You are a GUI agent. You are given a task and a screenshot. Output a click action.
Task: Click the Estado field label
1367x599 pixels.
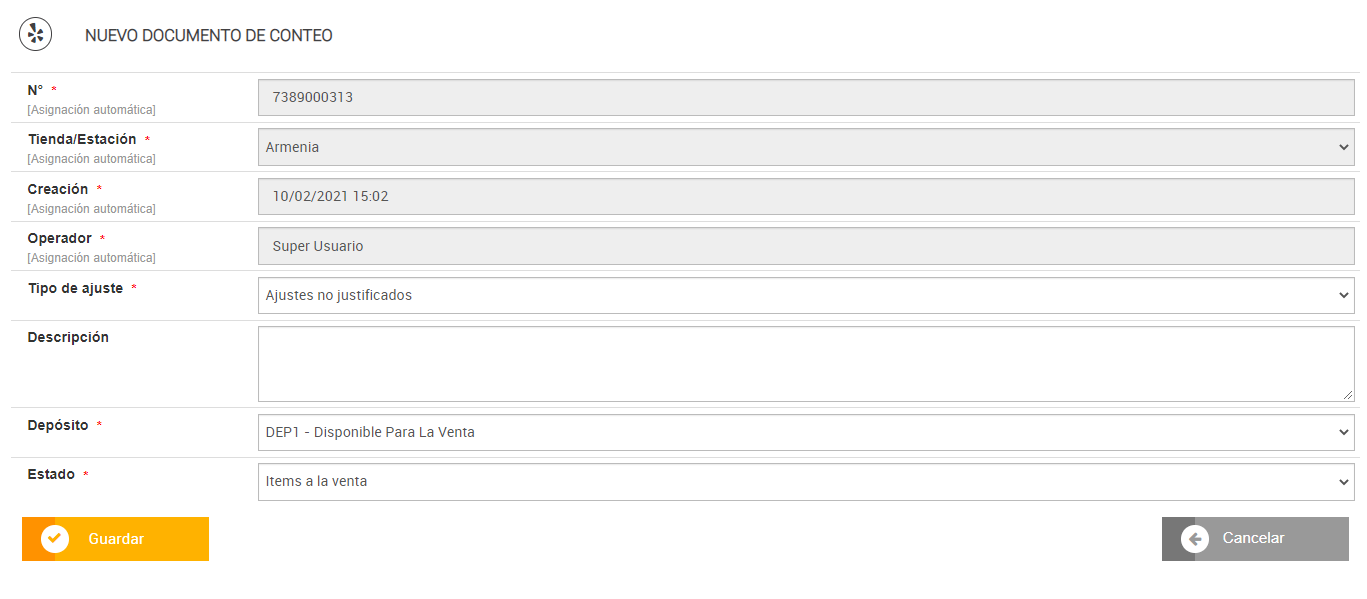click(51, 475)
